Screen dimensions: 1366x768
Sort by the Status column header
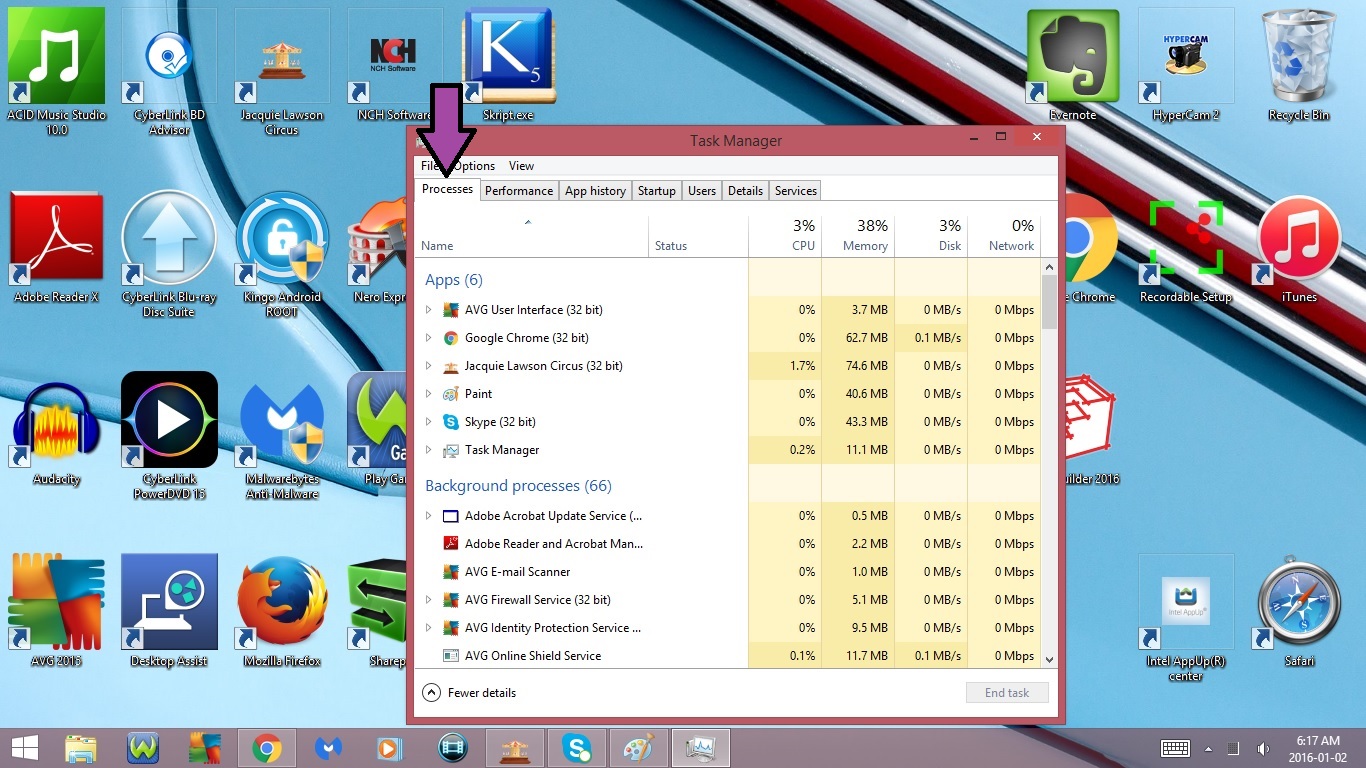click(x=698, y=236)
